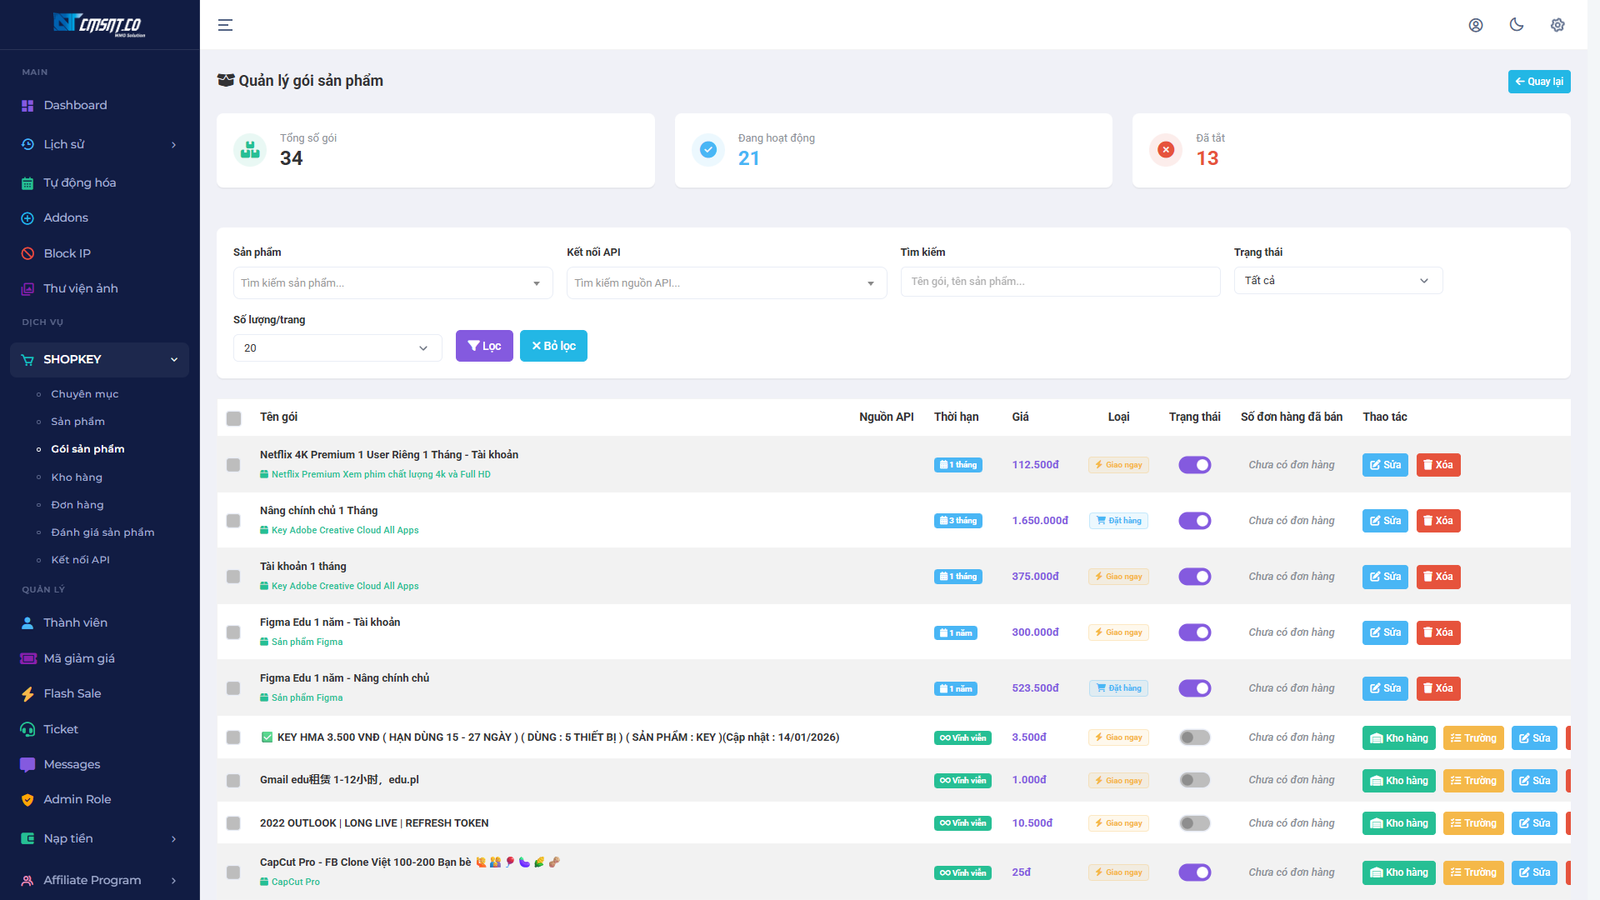Enable the KEY HMA 3.500 VNĐ status toggle

point(1194,737)
